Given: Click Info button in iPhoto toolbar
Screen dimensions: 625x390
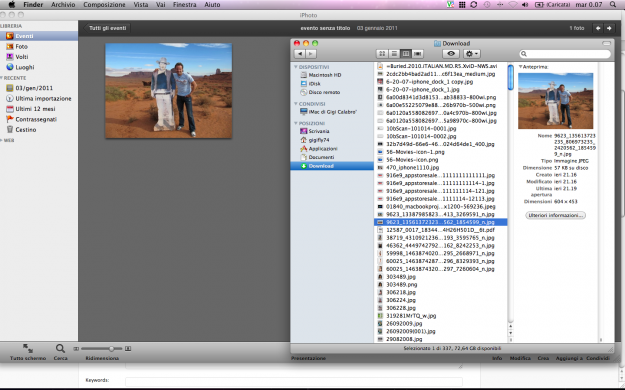Looking at the screenshot, I should coord(497,358).
